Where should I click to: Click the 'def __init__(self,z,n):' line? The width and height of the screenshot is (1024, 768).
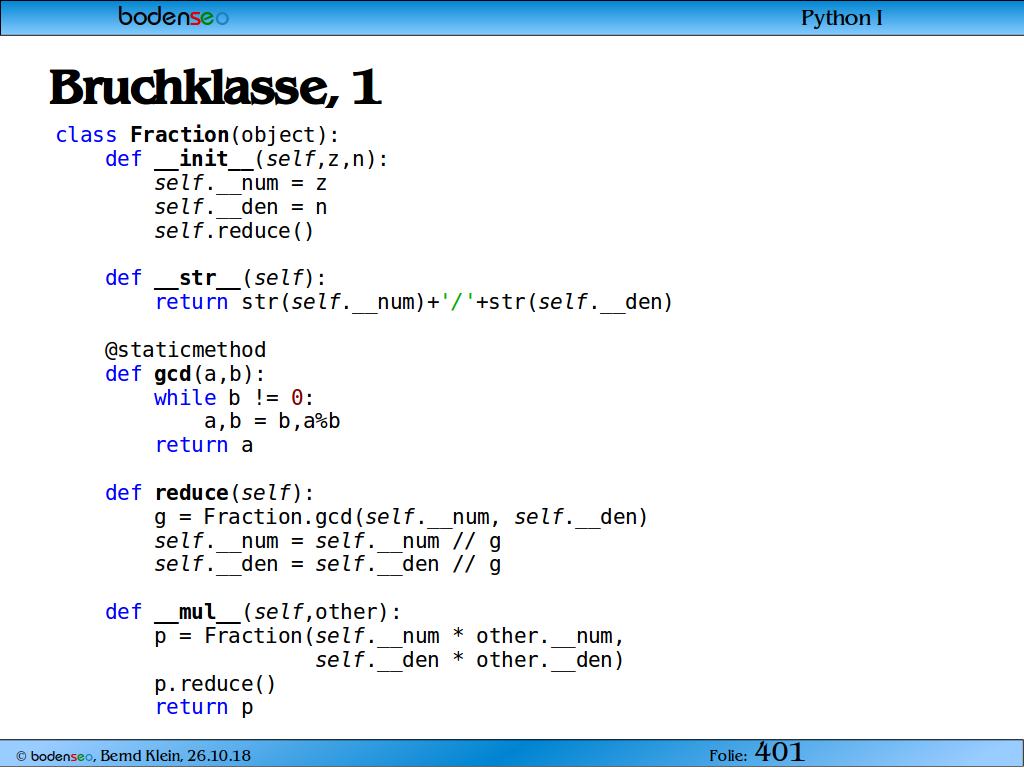247,159
